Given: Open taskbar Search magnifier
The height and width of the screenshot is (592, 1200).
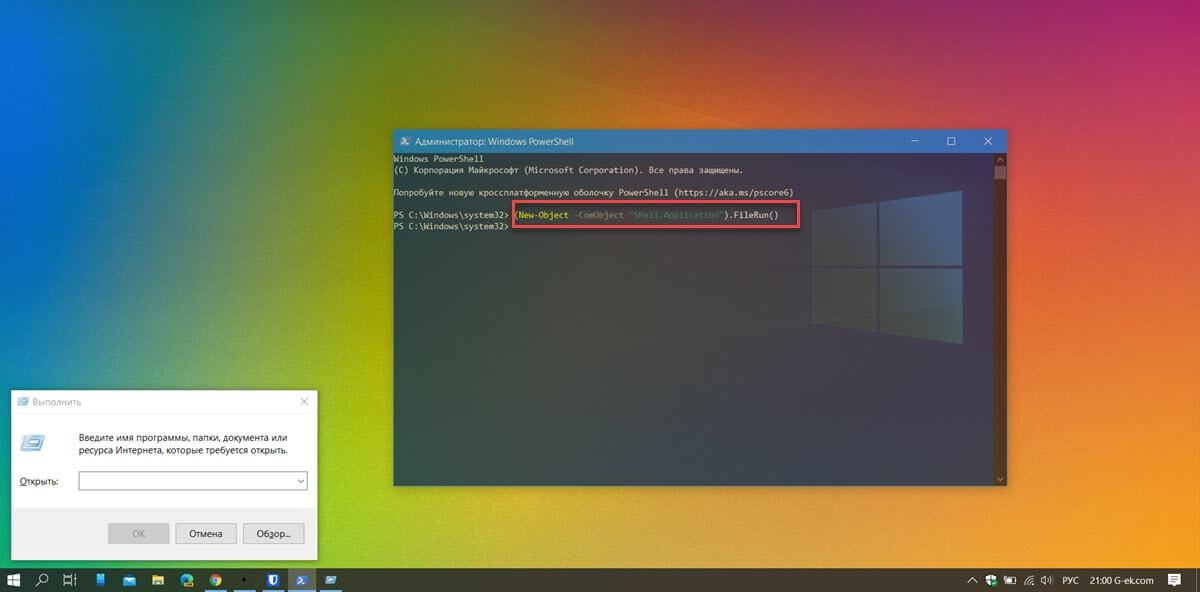Looking at the screenshot, I should [43, 580].
